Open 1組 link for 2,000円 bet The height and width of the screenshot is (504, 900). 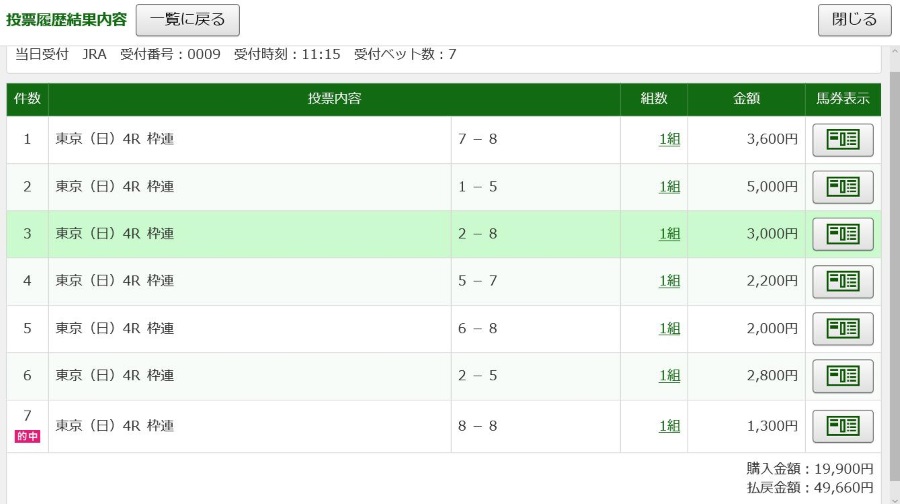[669, 328]
